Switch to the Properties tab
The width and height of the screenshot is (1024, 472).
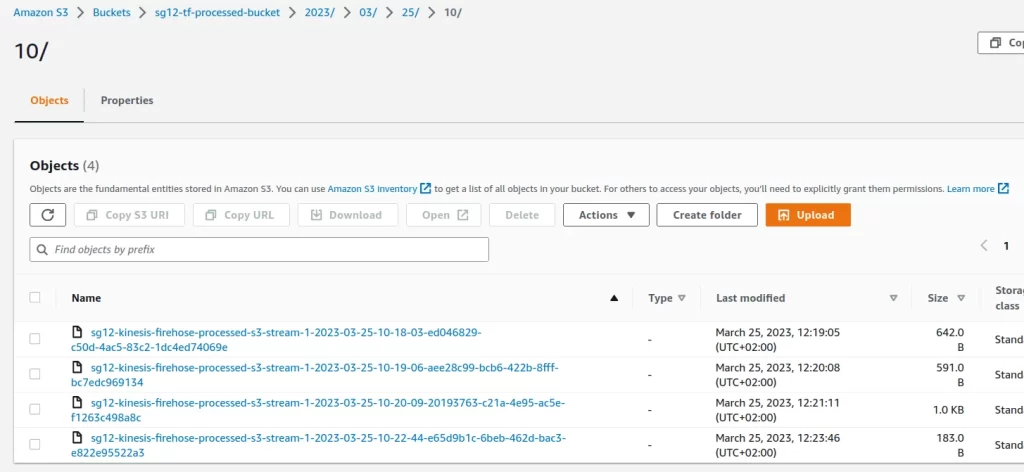point(127,101)
